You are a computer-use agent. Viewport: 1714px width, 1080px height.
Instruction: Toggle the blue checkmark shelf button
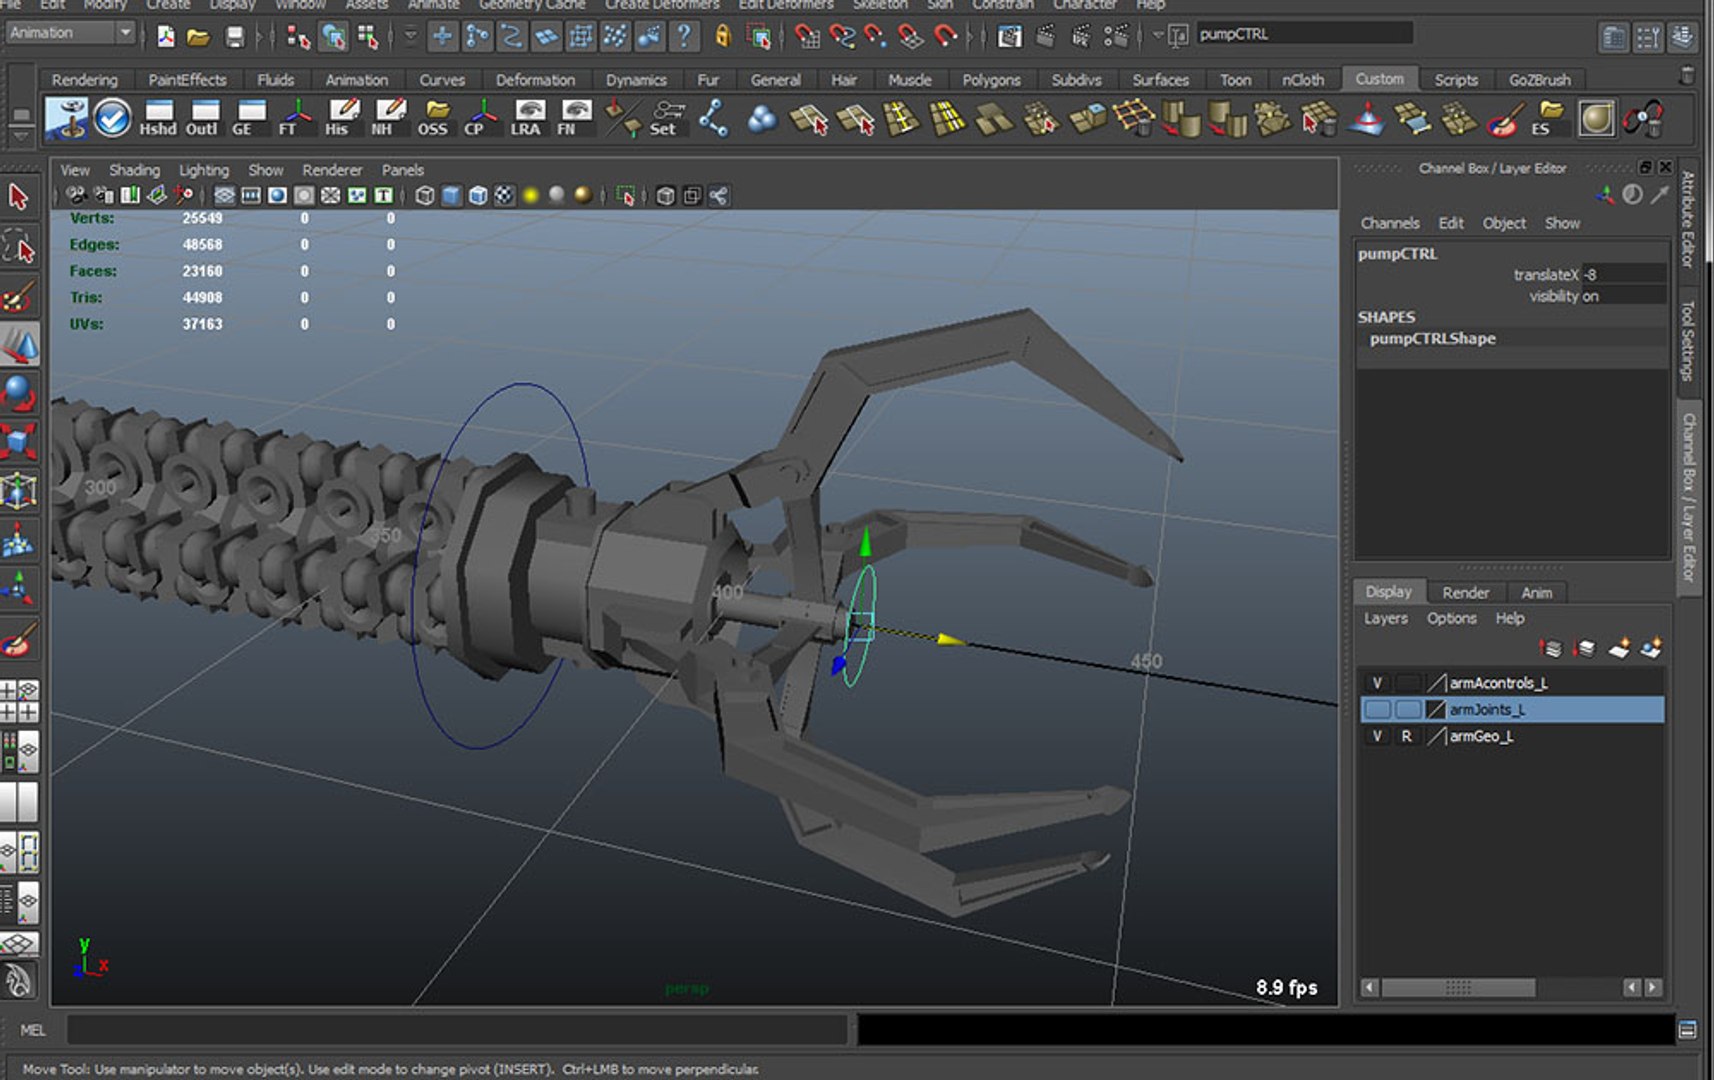pyautogui.click(x=112, y=118)
